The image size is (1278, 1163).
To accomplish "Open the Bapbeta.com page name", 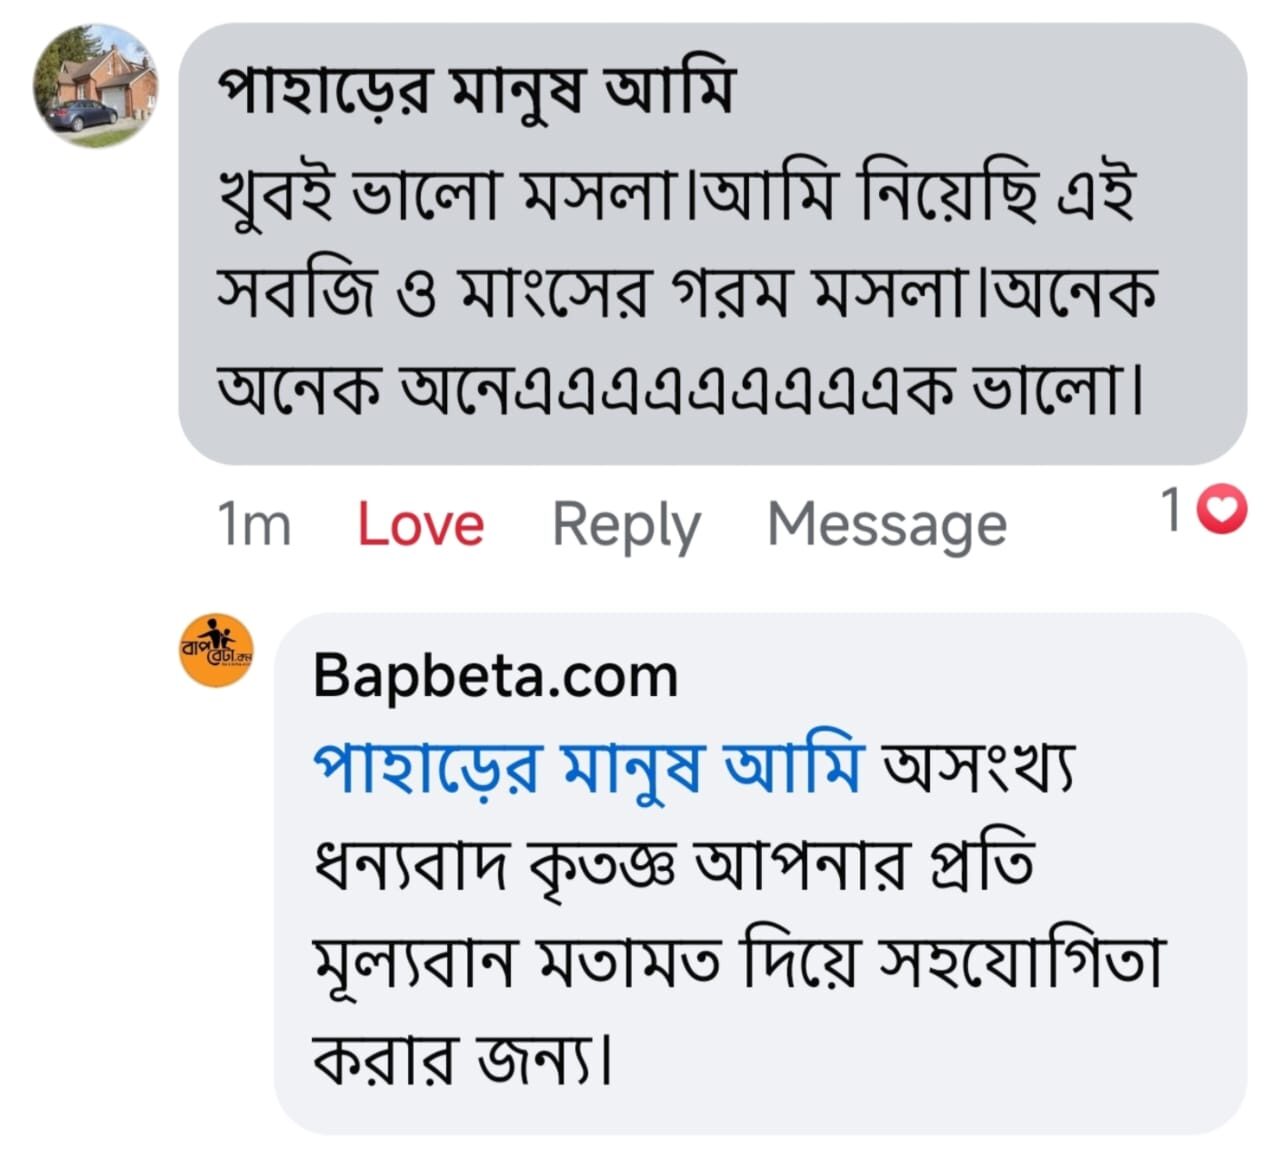I will click(495, 676).
